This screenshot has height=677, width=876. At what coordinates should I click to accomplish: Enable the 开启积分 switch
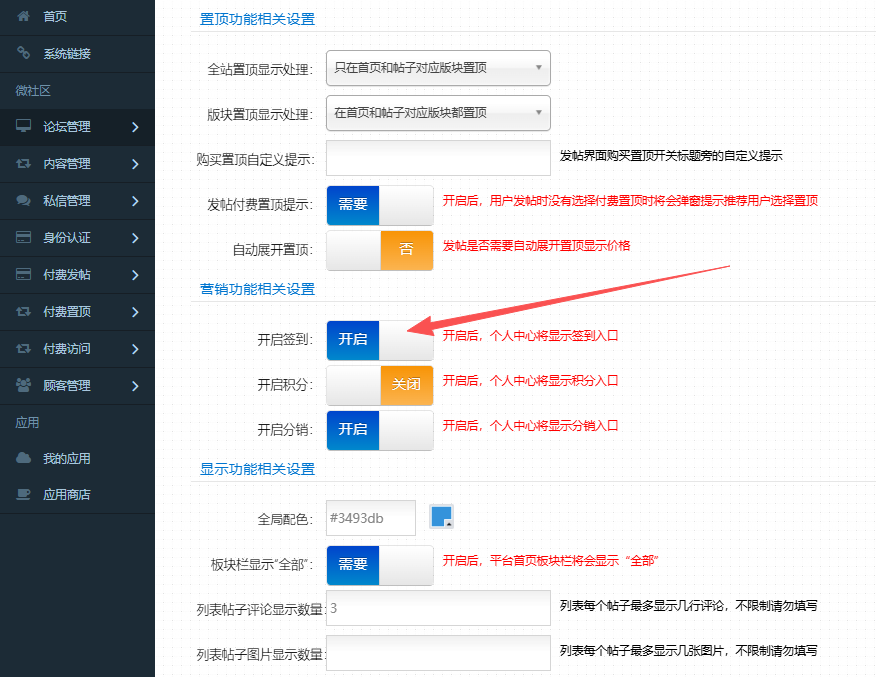(379, 385)
